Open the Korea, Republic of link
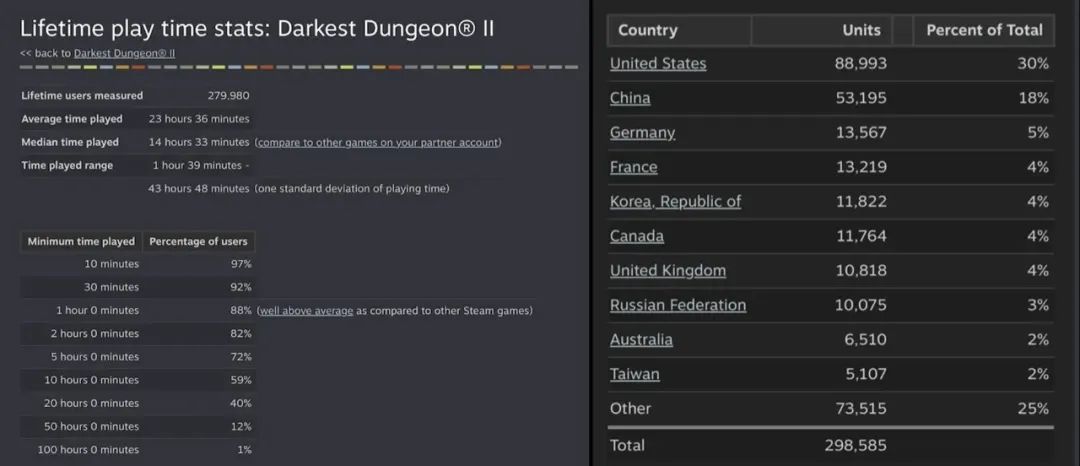 click(x=675, y=202)
